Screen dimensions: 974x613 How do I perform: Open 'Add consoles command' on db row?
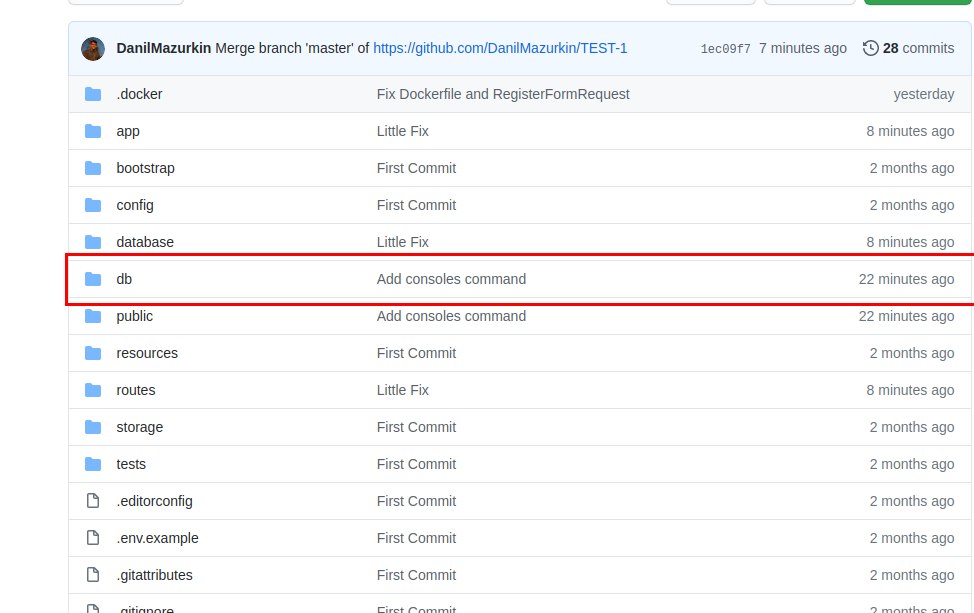[x=451, y=279]
